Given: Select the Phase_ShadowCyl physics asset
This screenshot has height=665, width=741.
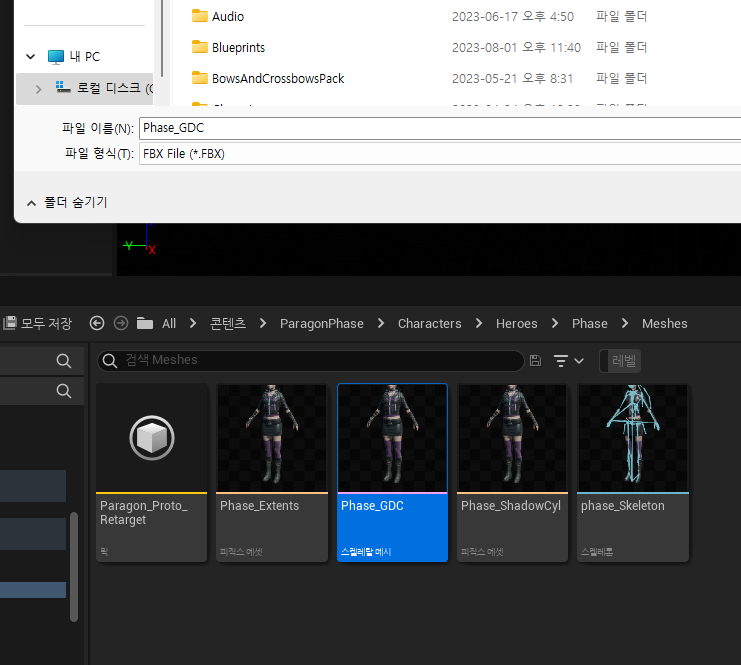Looking at the screenshot, I should [x=512, y=473].
